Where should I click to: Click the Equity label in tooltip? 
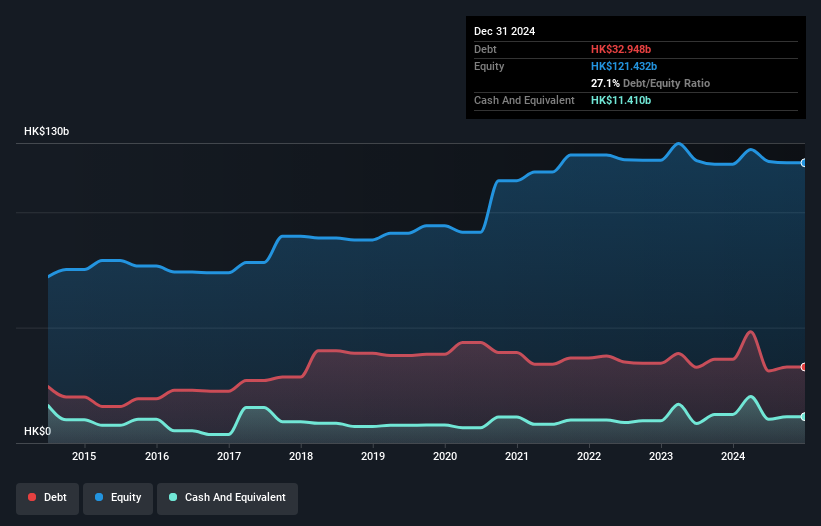pyautogui.click(x=489, y=66)
